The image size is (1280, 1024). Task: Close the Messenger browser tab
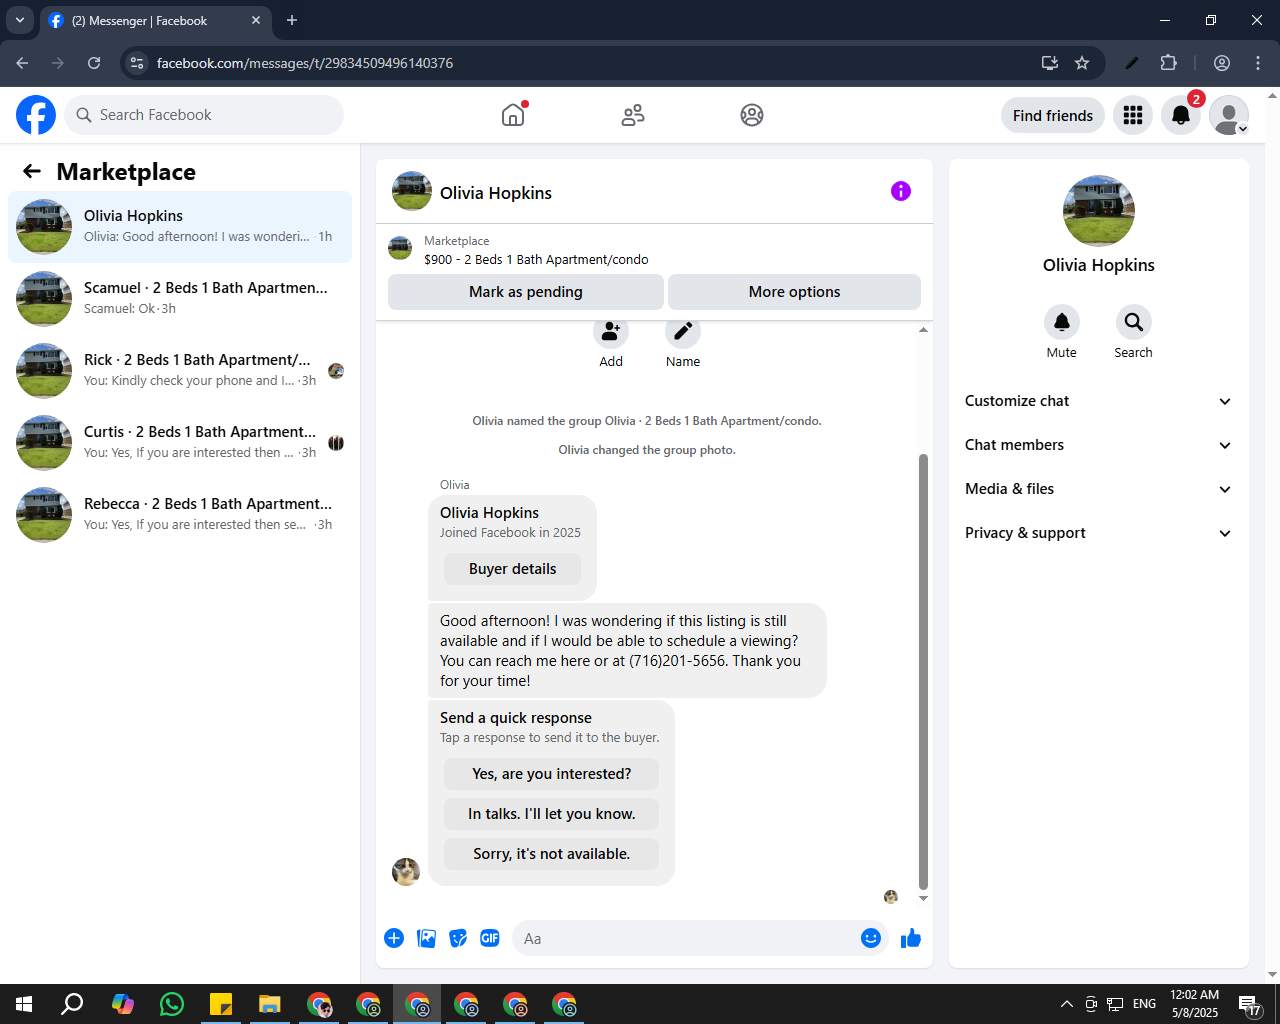point(256,20)
